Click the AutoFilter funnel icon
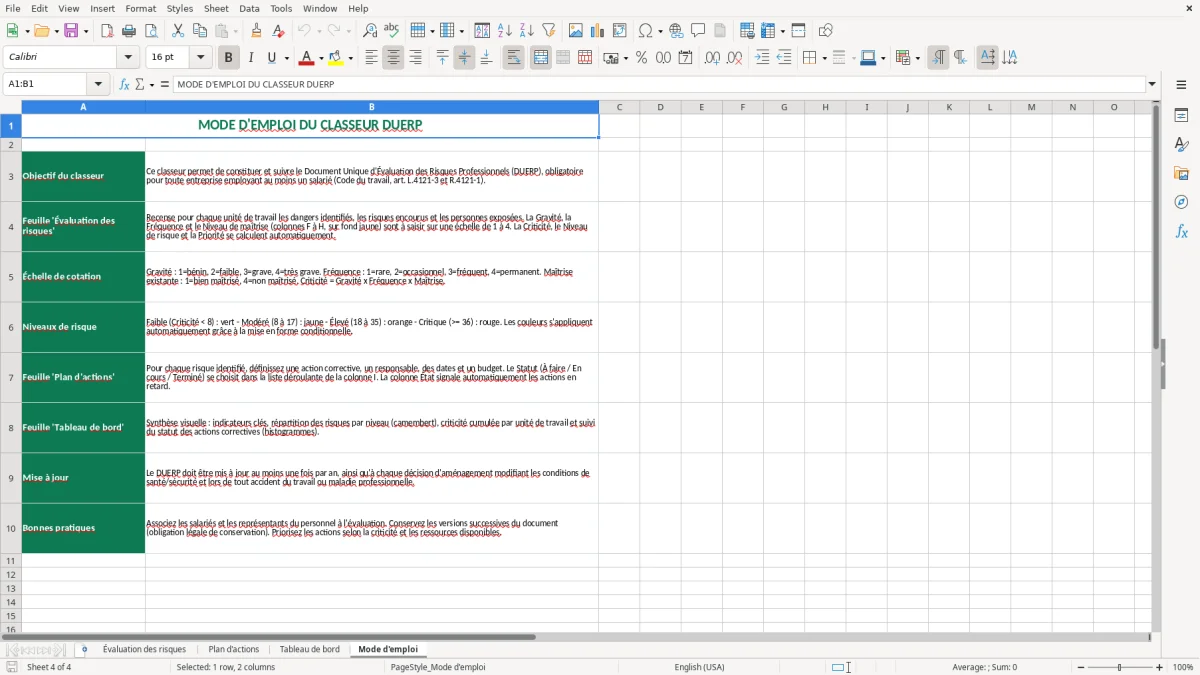This screenshot has height=675, width=1200. (x=548, y=31)
